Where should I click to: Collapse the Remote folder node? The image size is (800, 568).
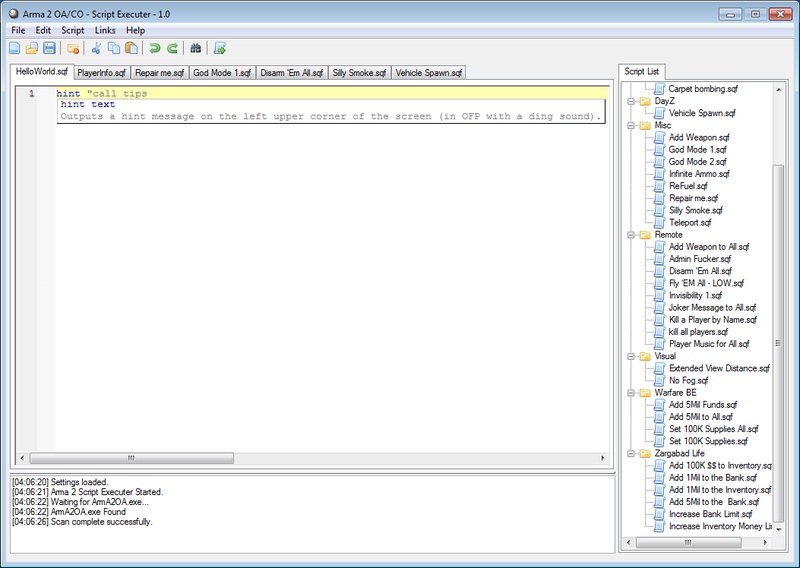tap(631, 235)
